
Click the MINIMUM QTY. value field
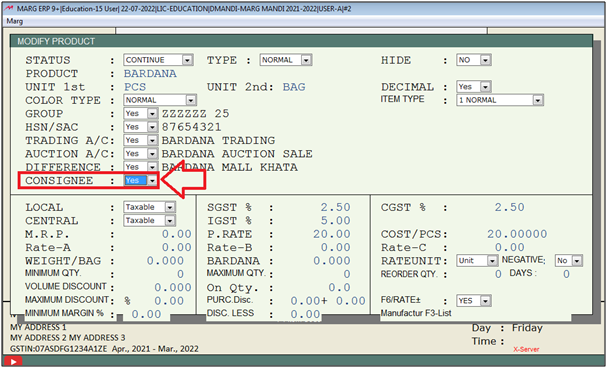point(180,274)
